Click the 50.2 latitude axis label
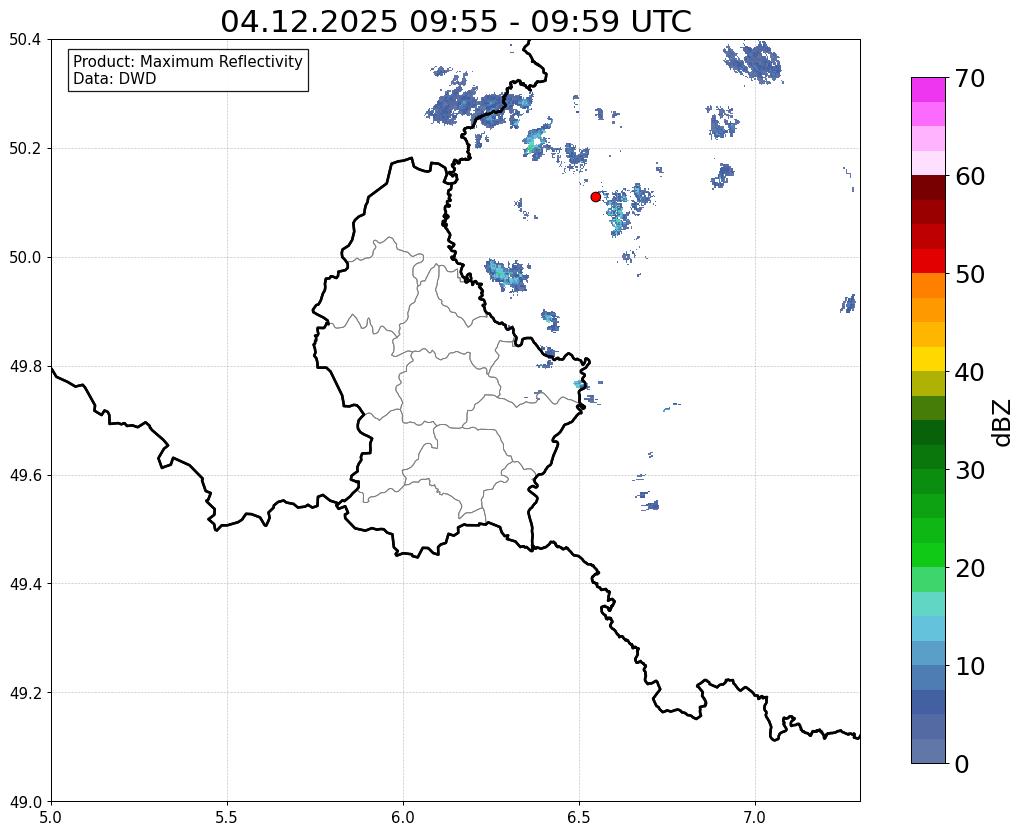This screenshot has height=834, width=1023. tap(25, 149)
